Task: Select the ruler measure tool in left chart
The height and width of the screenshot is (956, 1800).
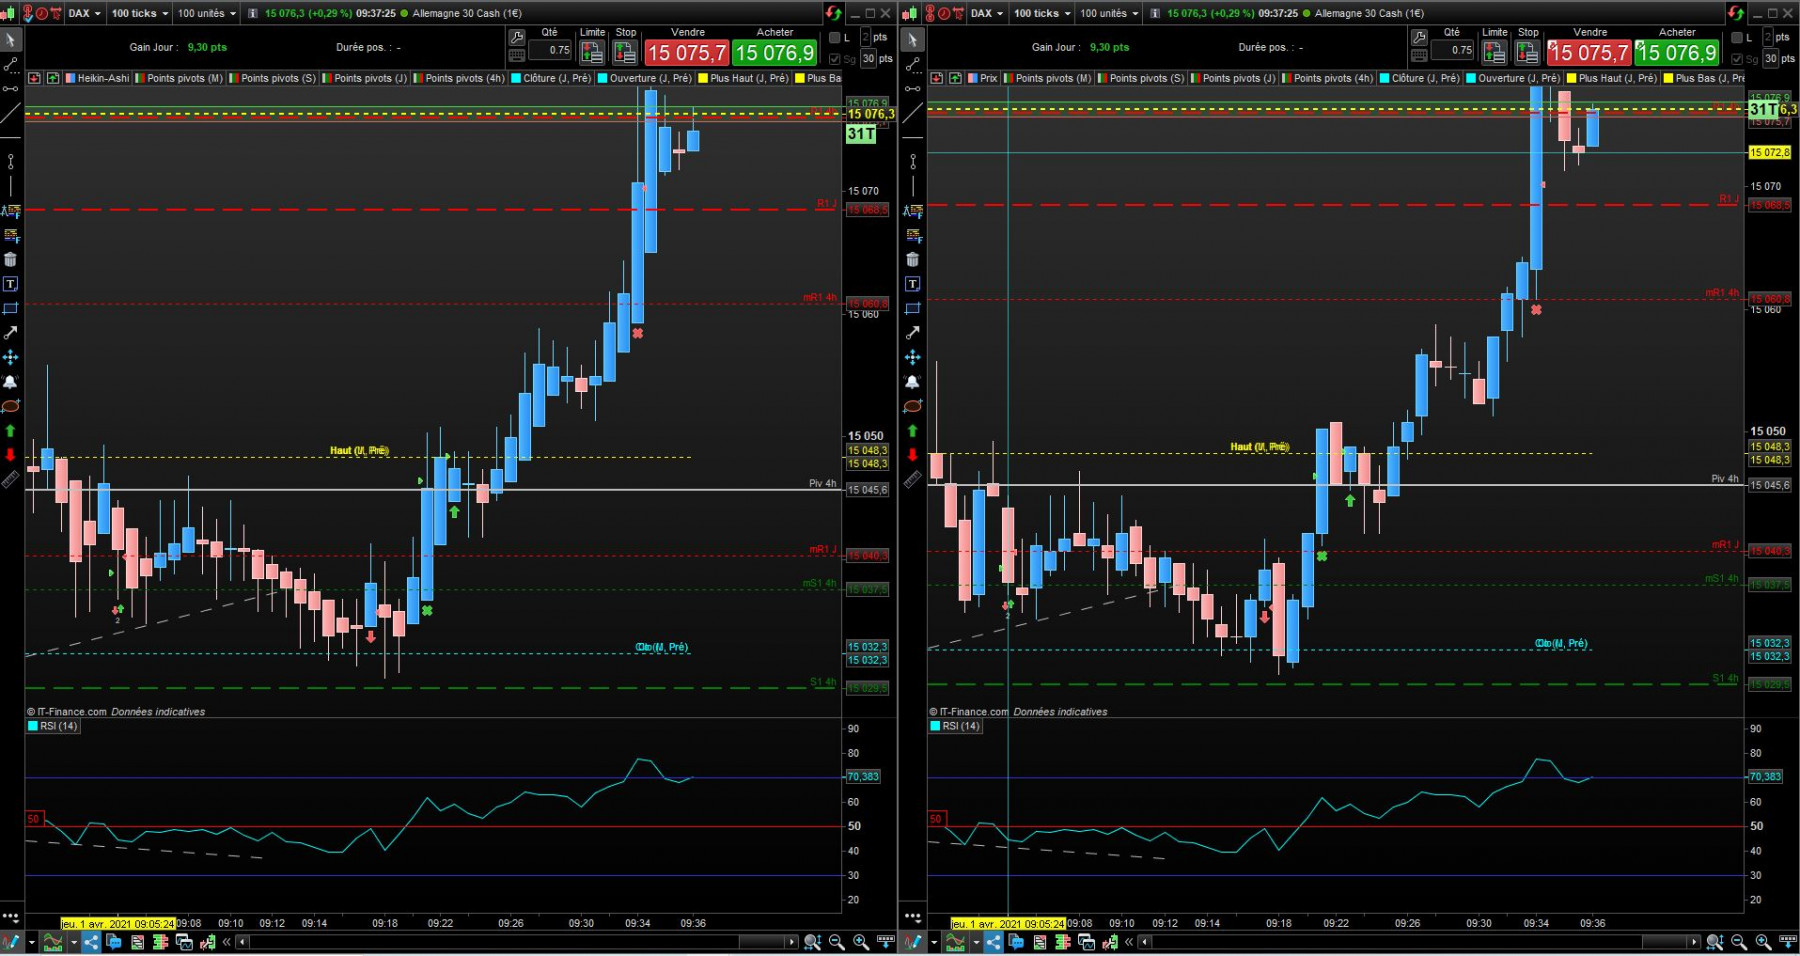Action: [x=10, y=480]
